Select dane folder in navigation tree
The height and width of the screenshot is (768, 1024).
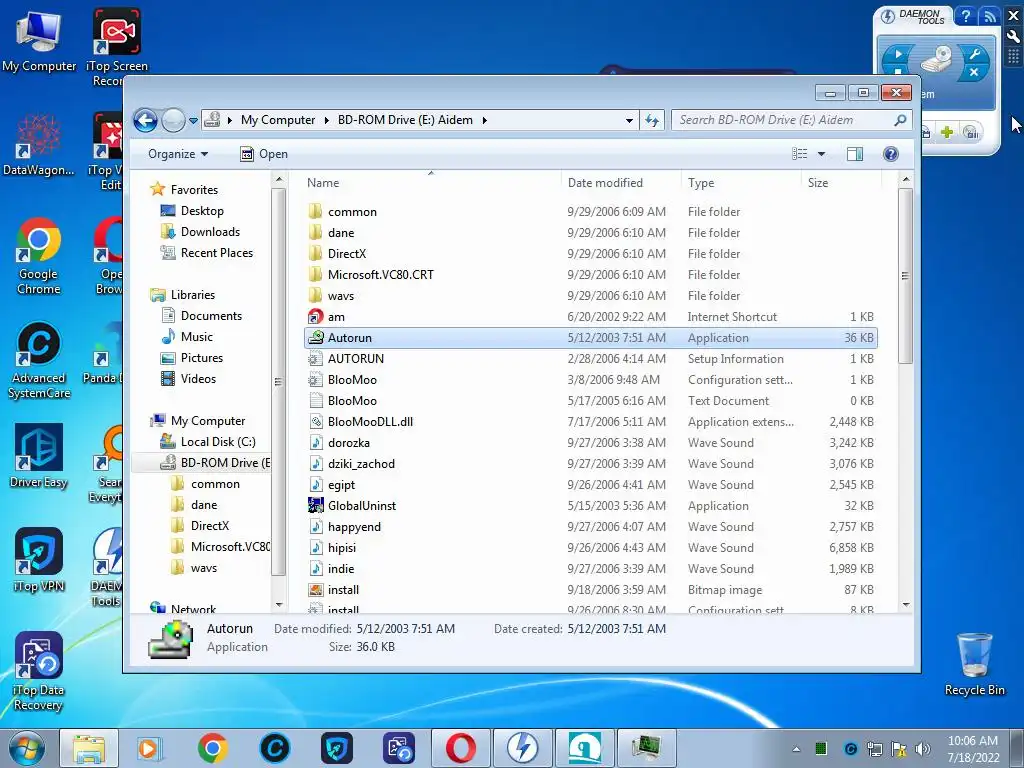point(194,505)
